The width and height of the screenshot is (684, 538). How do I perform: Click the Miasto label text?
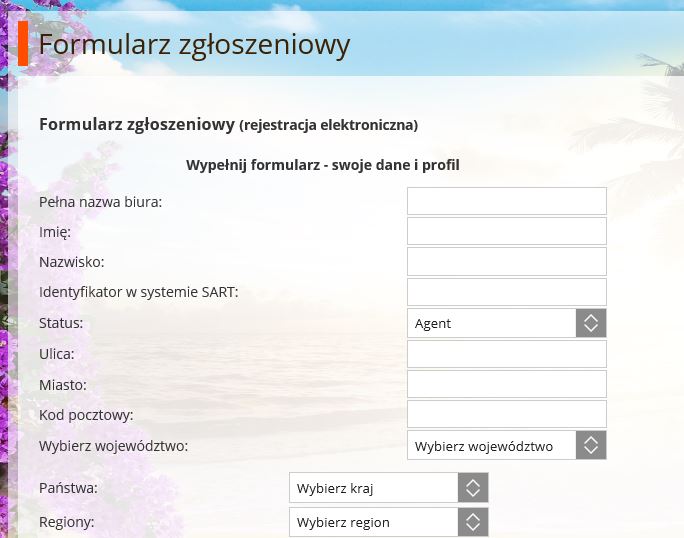click(x=63, y=385)
